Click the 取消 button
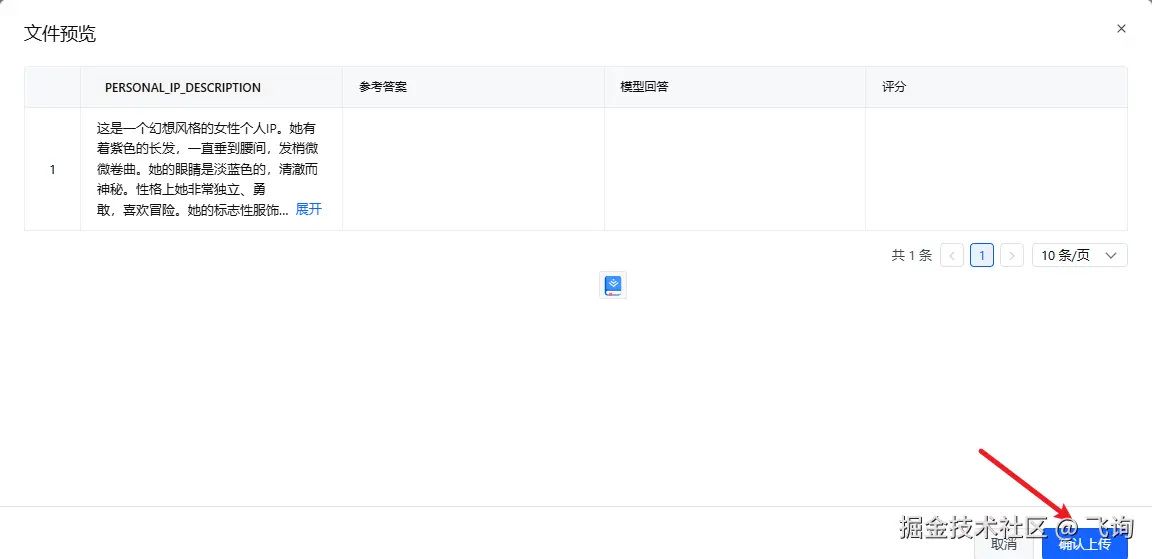 1005,544
